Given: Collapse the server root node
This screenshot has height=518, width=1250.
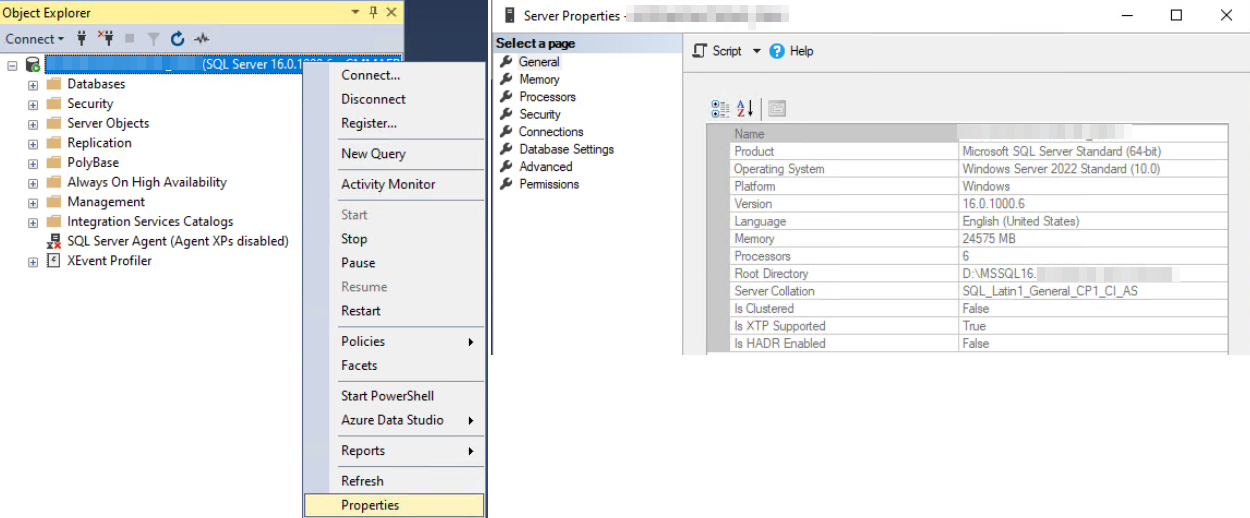Looking at the screenshot, I should pyautogui.click(x=13, y=65).
